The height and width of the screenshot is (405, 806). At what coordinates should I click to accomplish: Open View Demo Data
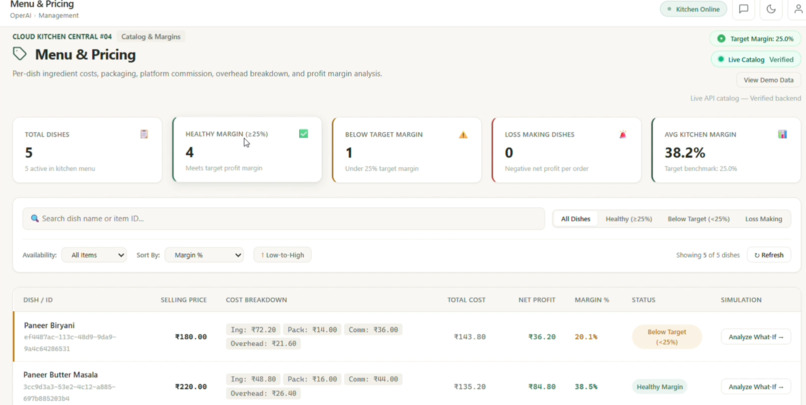[x=768, y=80]
